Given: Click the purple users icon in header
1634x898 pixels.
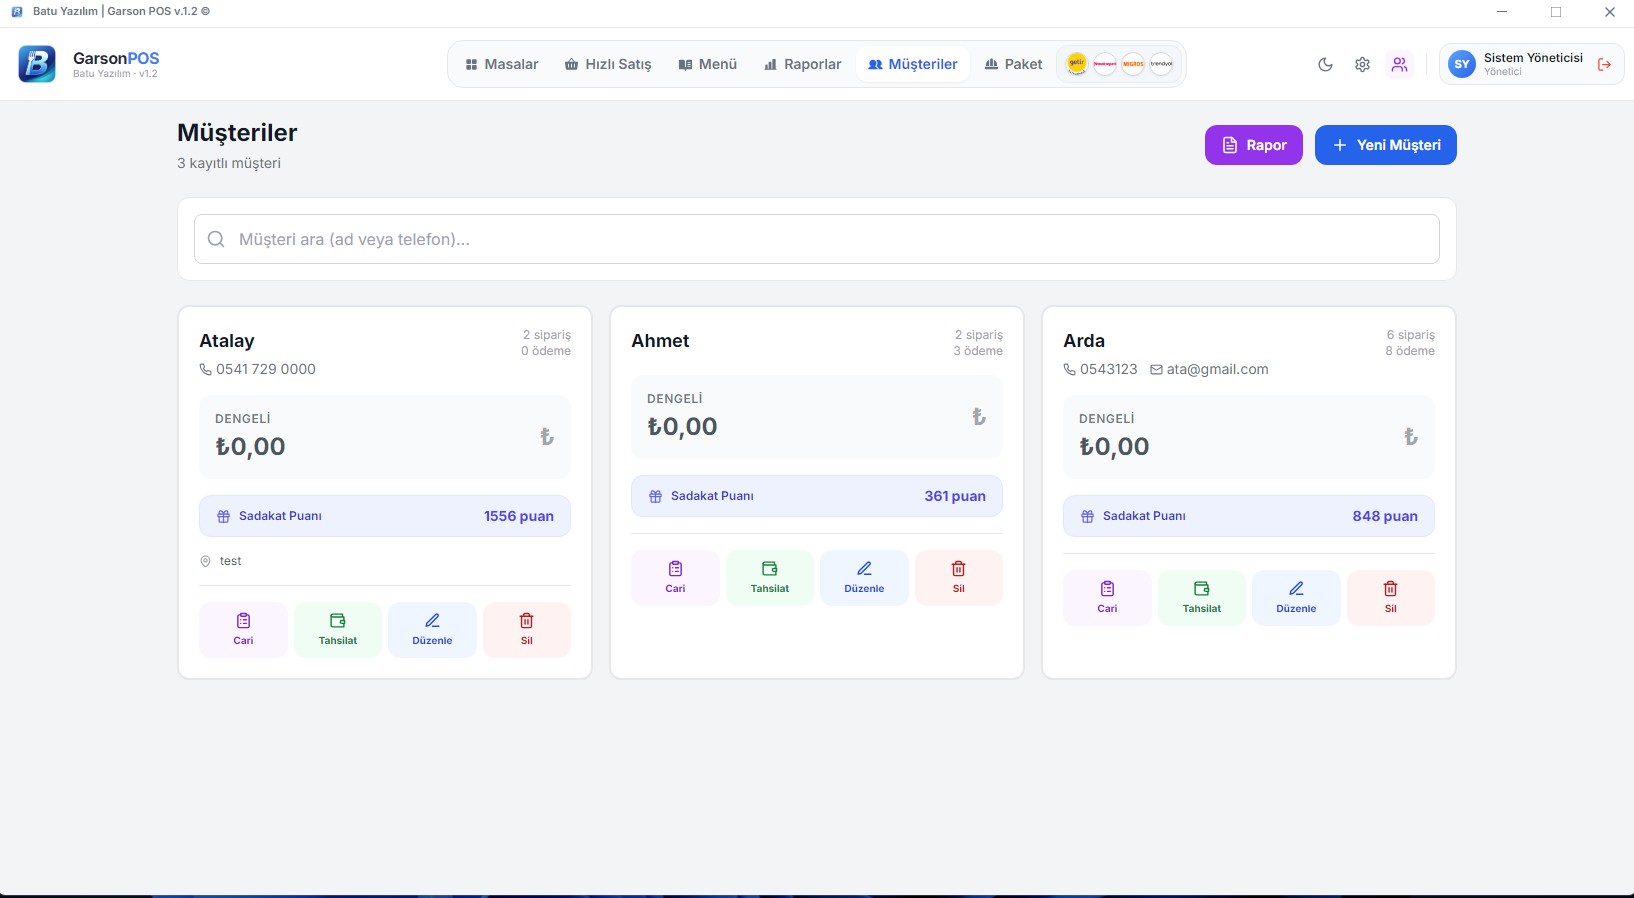Looking at the screenshot, I should (x=1399, y=65).
